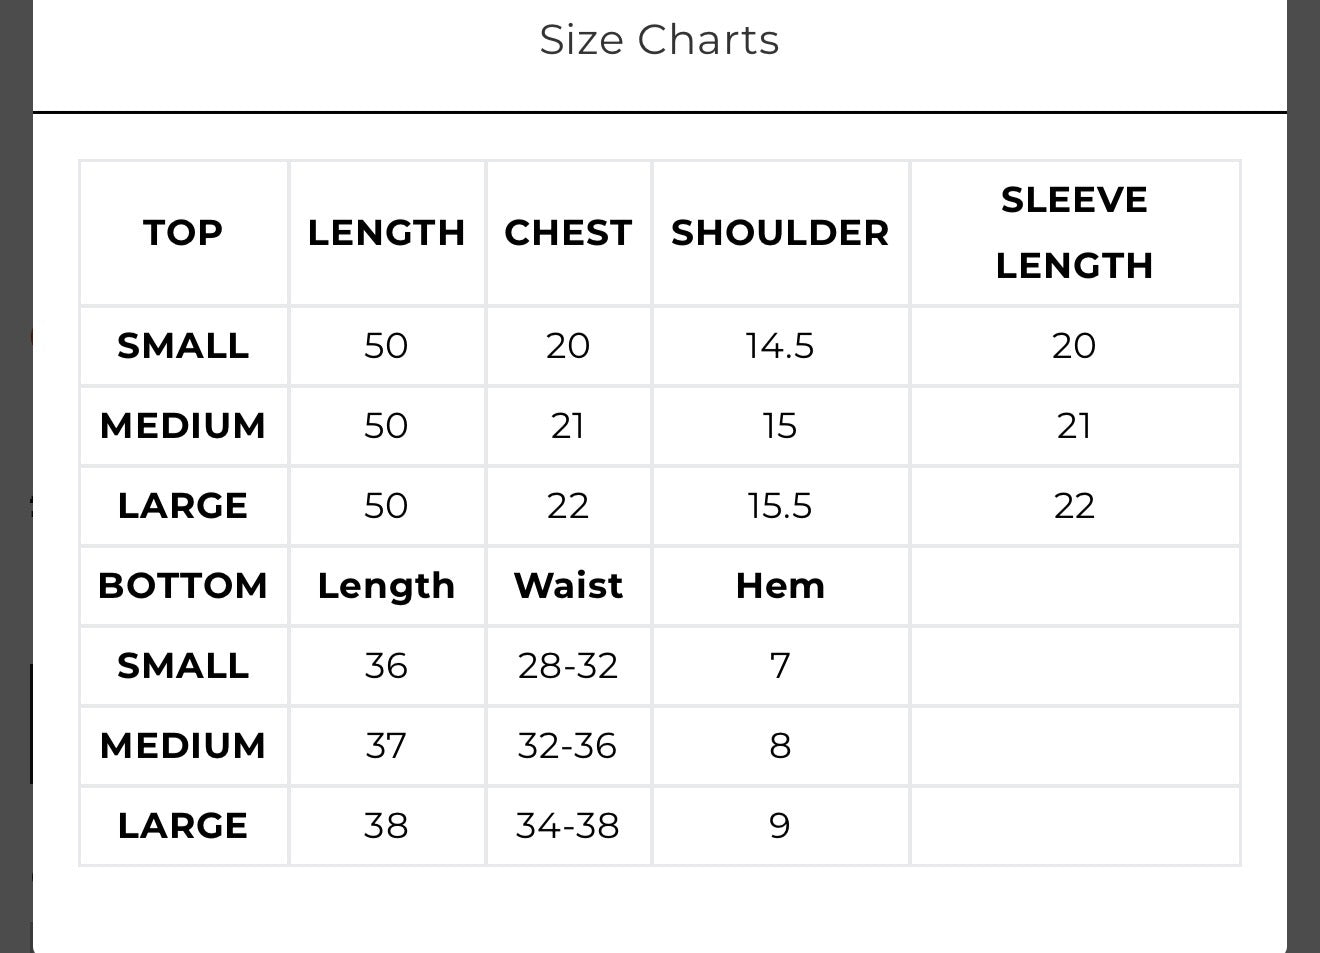Click the BOTTOM section header cell
The width and height of the screenshot is (1320, 953).
(x=183, y=586)
